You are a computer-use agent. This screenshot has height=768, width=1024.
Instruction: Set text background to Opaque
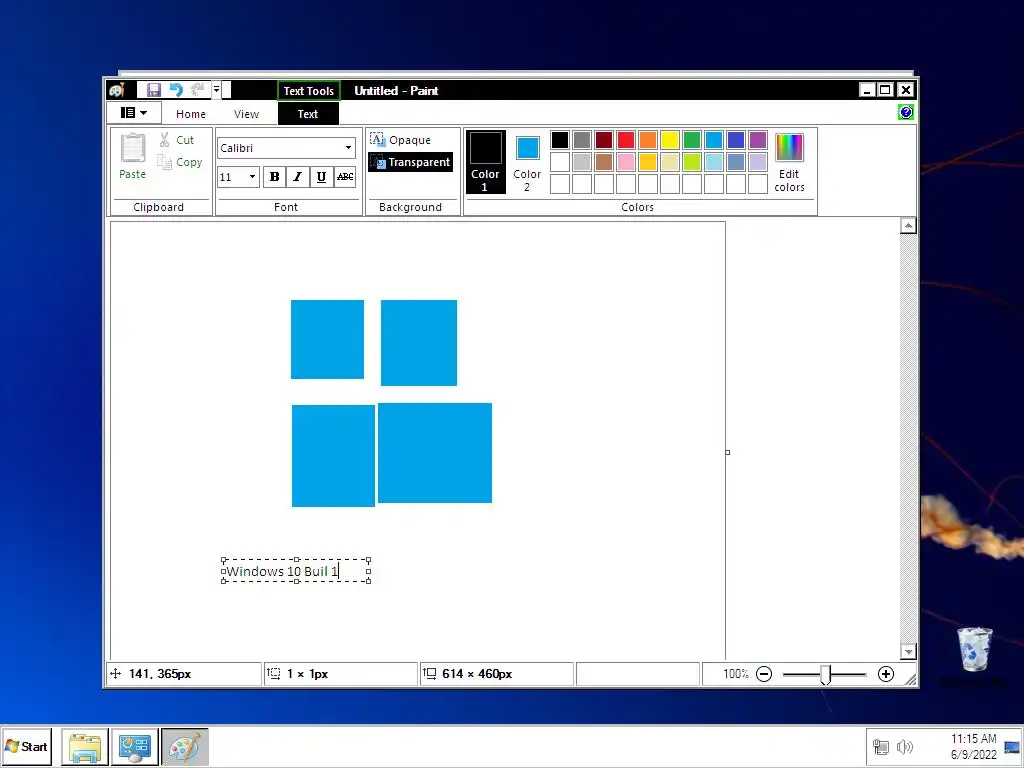pos(400,140)
